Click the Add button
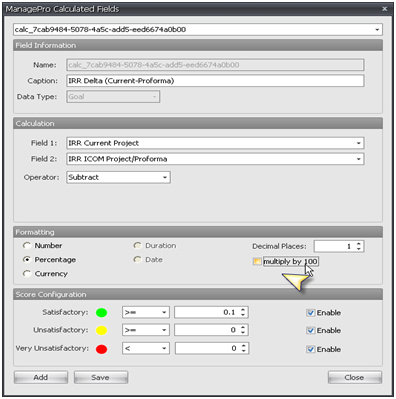 coord(41,377)
